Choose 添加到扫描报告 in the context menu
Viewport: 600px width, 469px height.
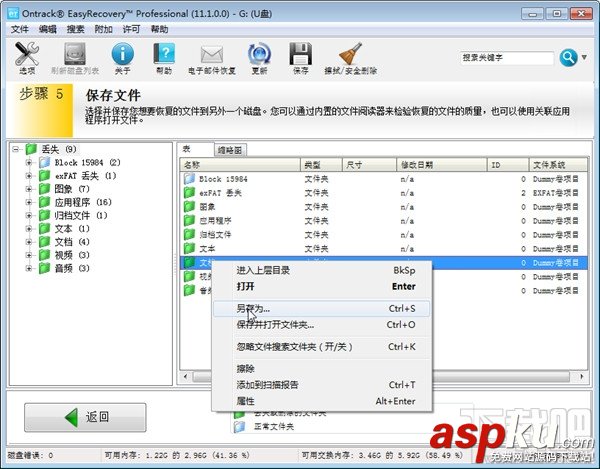pos(321,385)
